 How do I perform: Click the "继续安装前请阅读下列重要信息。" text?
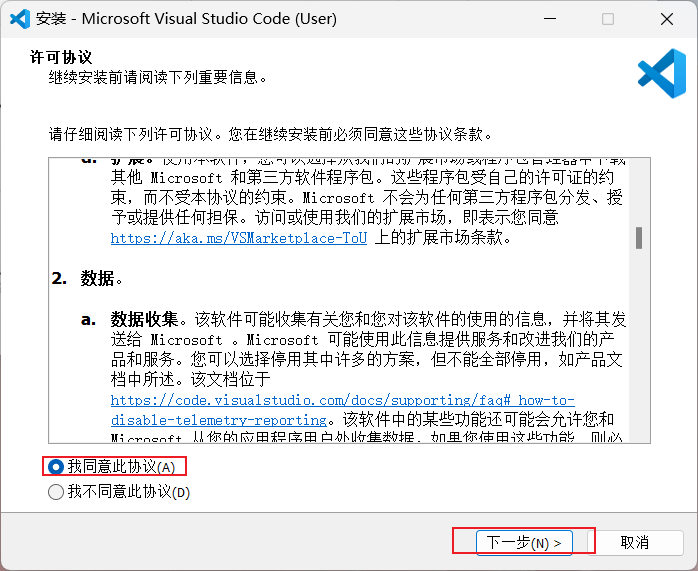click(158, 77)
